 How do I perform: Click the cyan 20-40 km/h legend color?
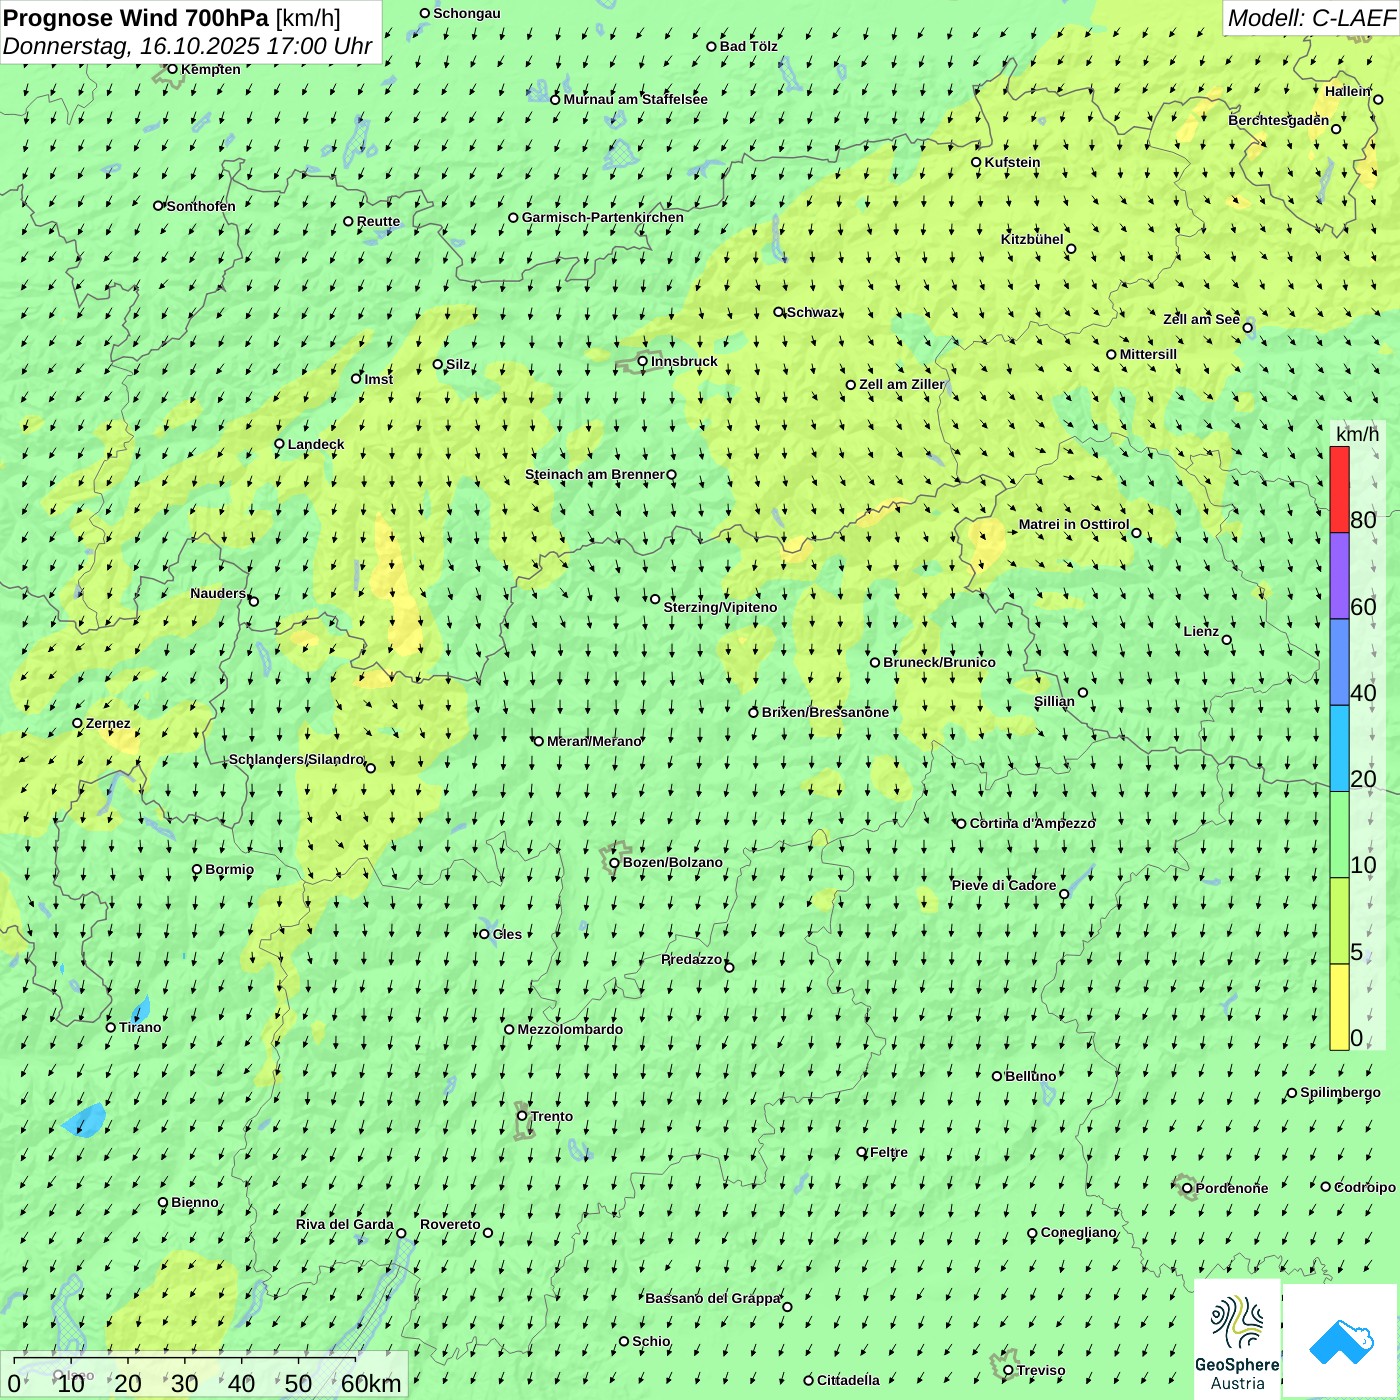[x=1339, y=749]
